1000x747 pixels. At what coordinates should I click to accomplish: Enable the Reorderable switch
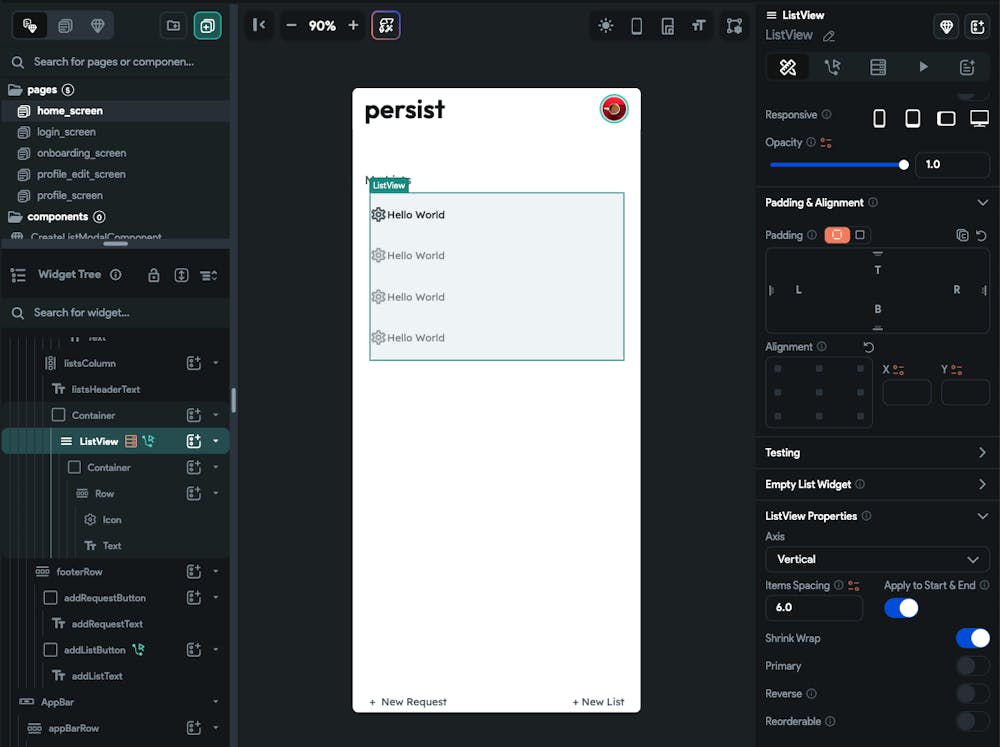coord(973,721)
